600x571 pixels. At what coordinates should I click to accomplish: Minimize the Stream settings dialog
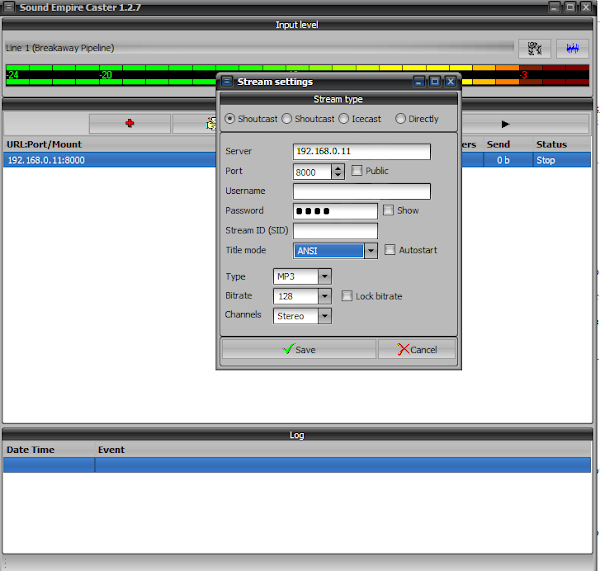pyautogui.click(x=419, y=82)
